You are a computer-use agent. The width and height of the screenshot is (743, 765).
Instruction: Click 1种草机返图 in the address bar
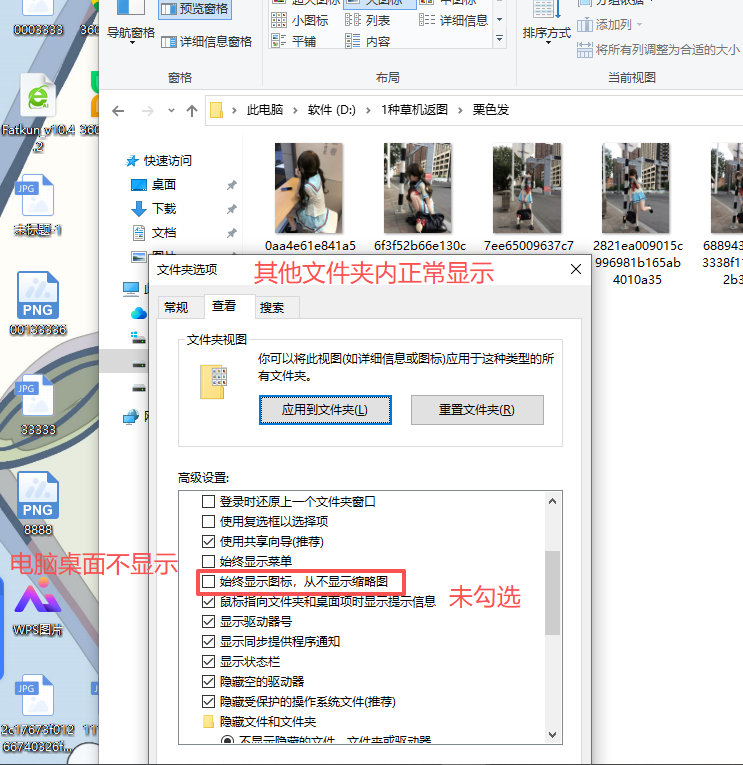coord(414,110)
